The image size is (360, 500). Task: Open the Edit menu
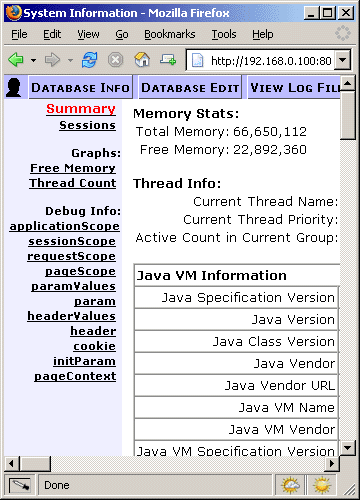pyautogui.click(x=52, y=34)
